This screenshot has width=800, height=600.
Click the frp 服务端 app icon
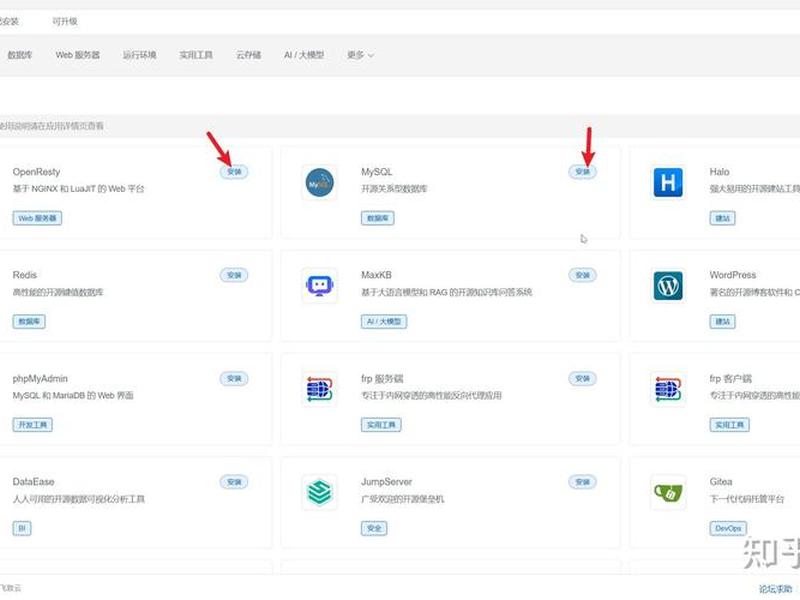319,389
